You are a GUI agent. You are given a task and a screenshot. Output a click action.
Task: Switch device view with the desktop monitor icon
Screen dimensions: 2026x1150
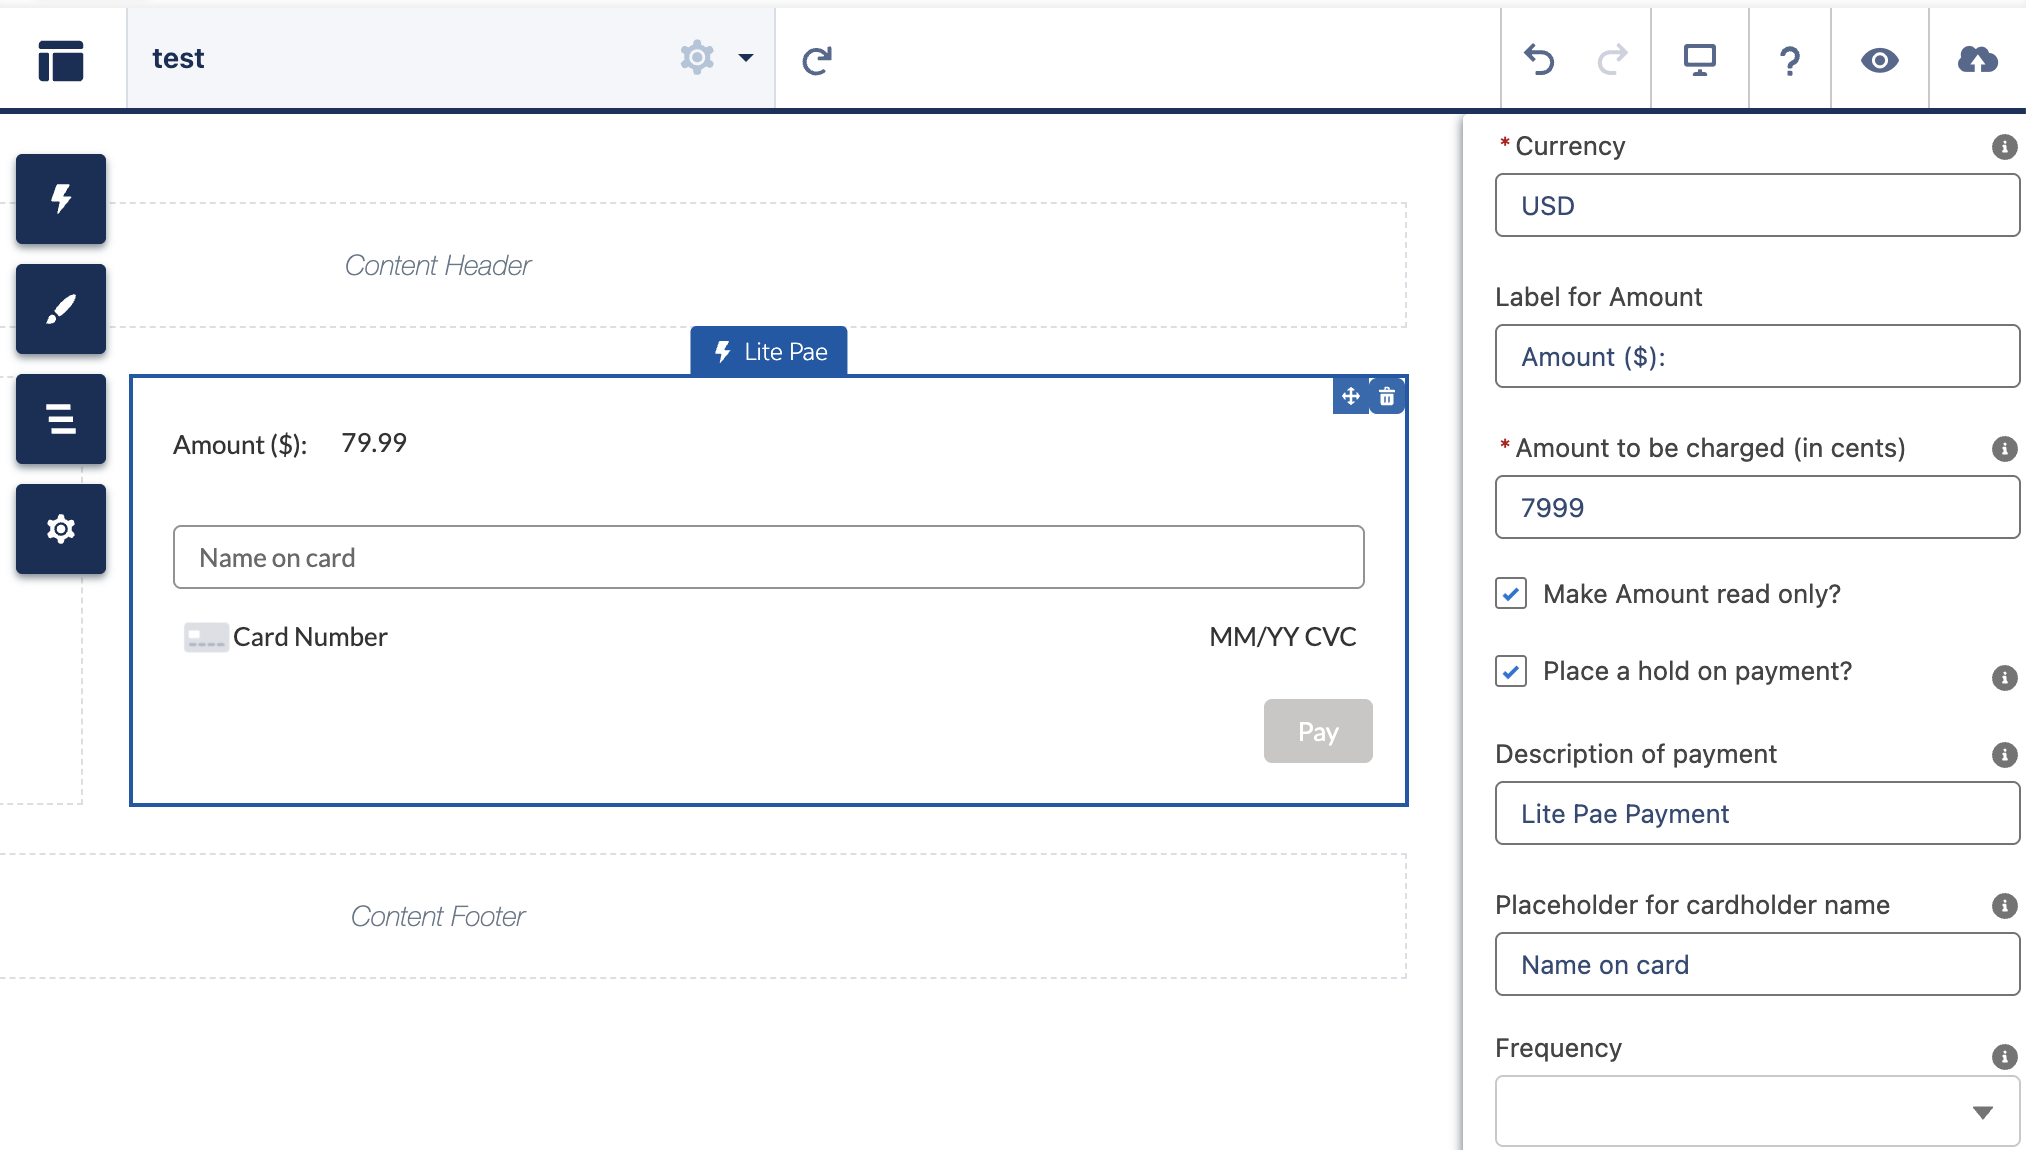click(x=1699, y=60)
